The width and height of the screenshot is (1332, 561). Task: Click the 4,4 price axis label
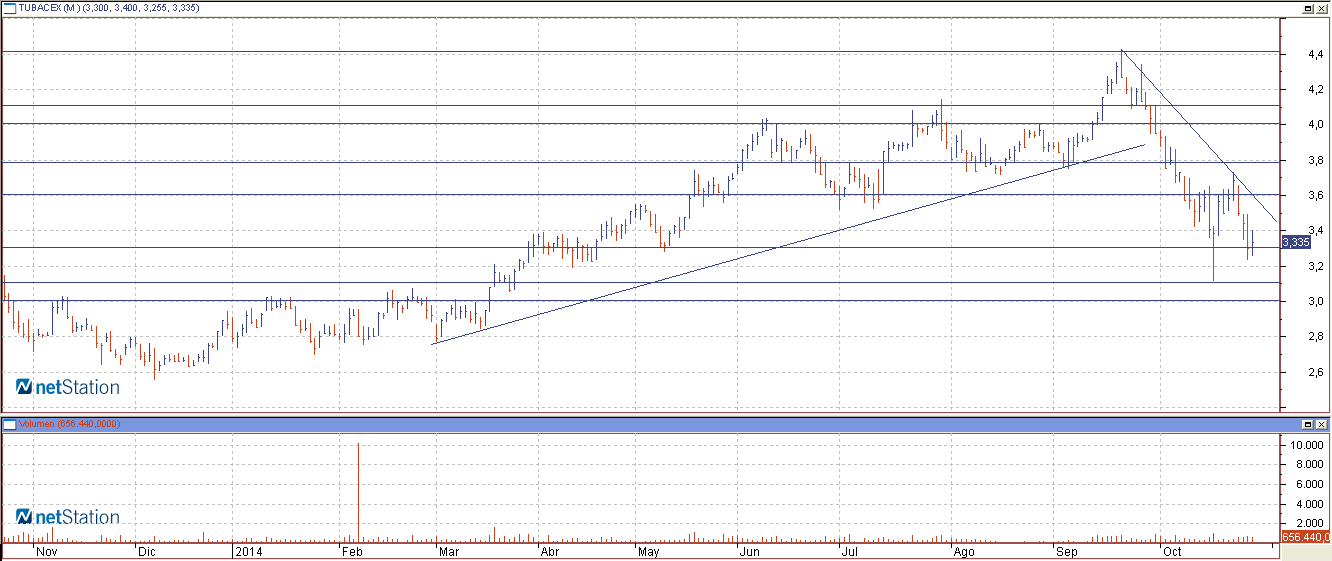(1316, 54)
